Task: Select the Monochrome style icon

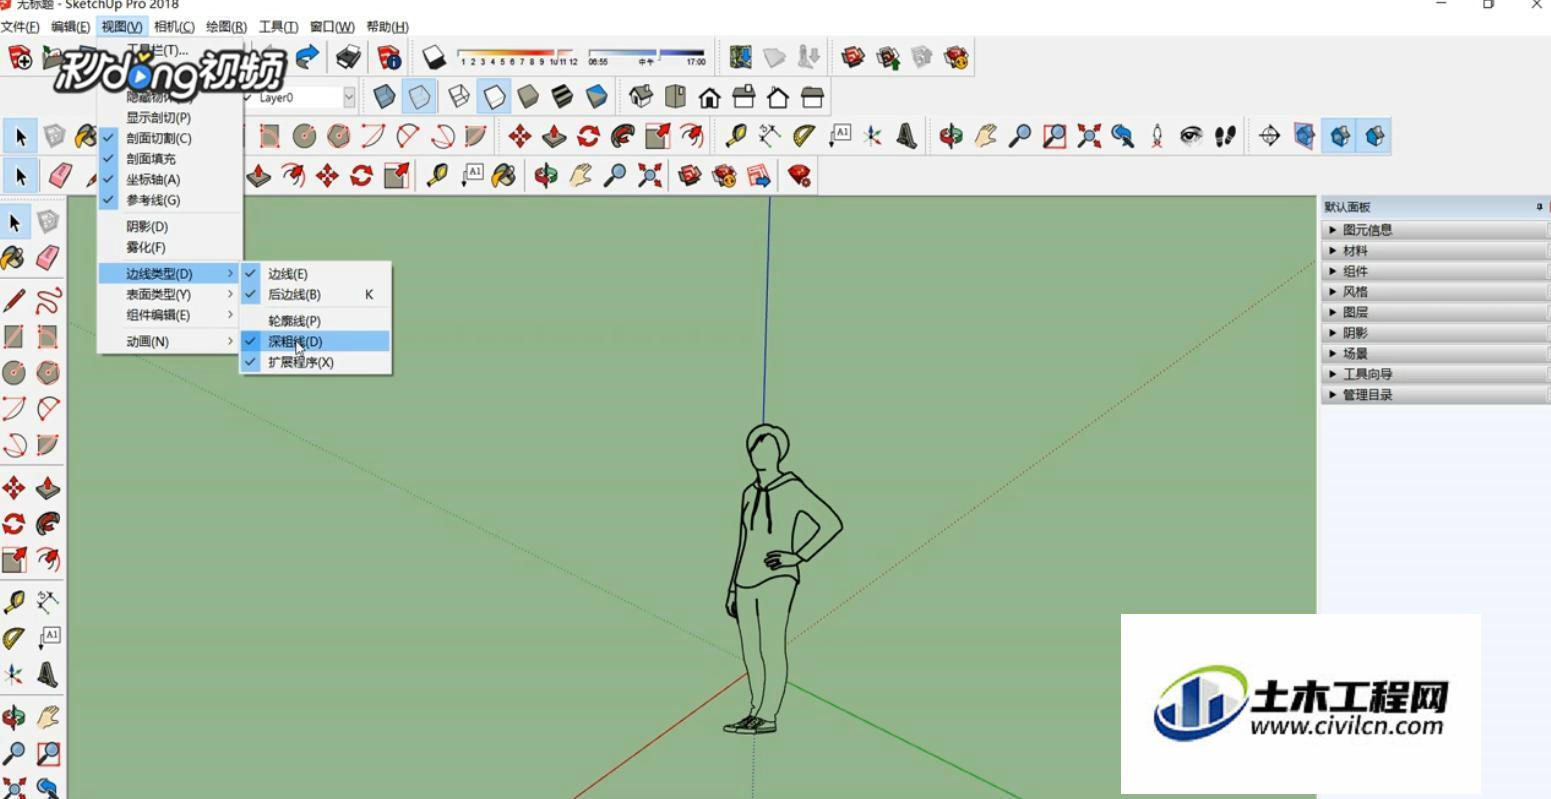Action: [596, 97]
